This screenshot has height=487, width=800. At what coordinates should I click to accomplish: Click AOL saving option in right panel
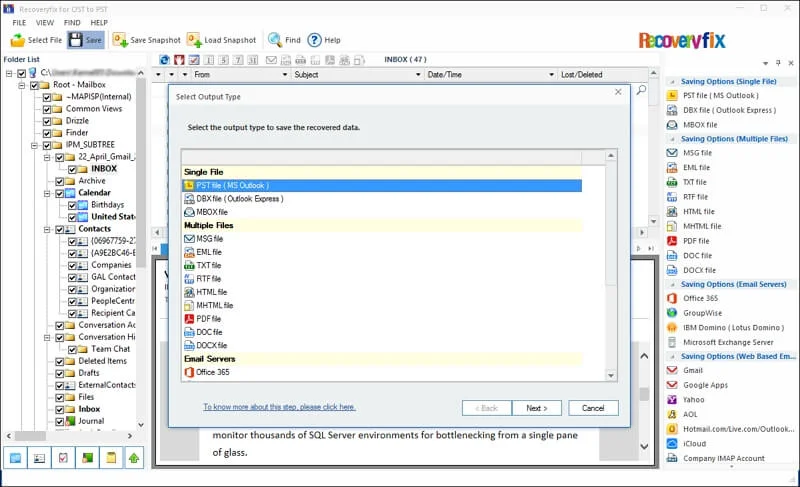click(x=690, y=415)
